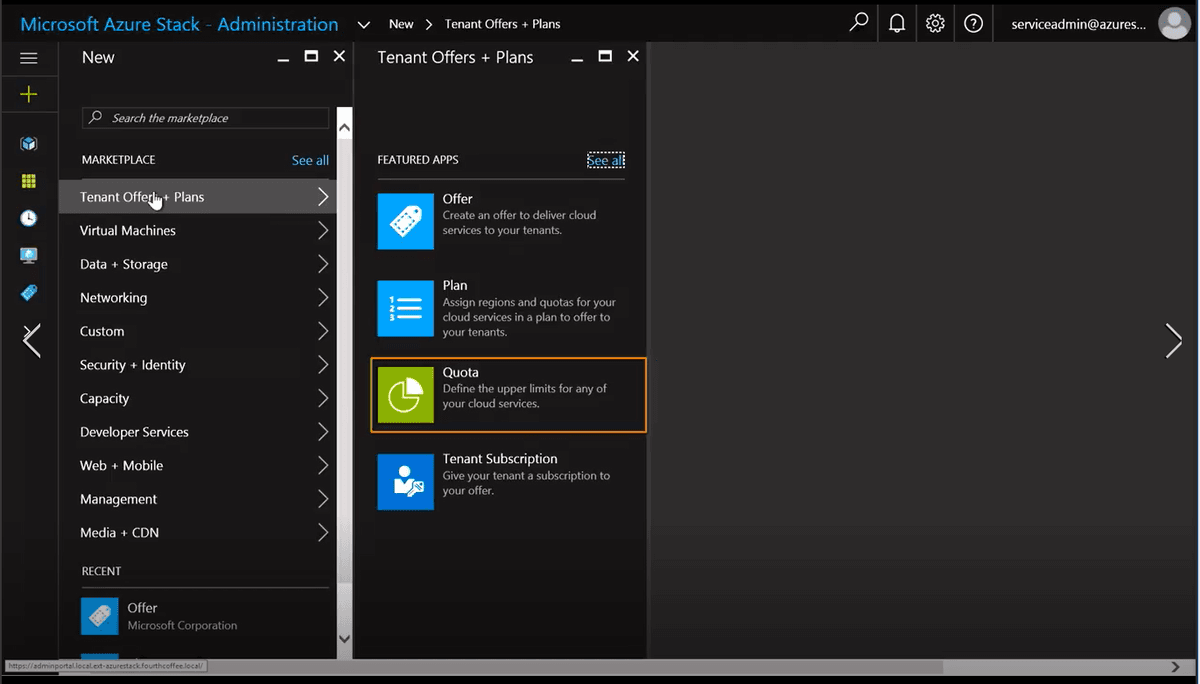Select Media + CDN category

(197, 533)
